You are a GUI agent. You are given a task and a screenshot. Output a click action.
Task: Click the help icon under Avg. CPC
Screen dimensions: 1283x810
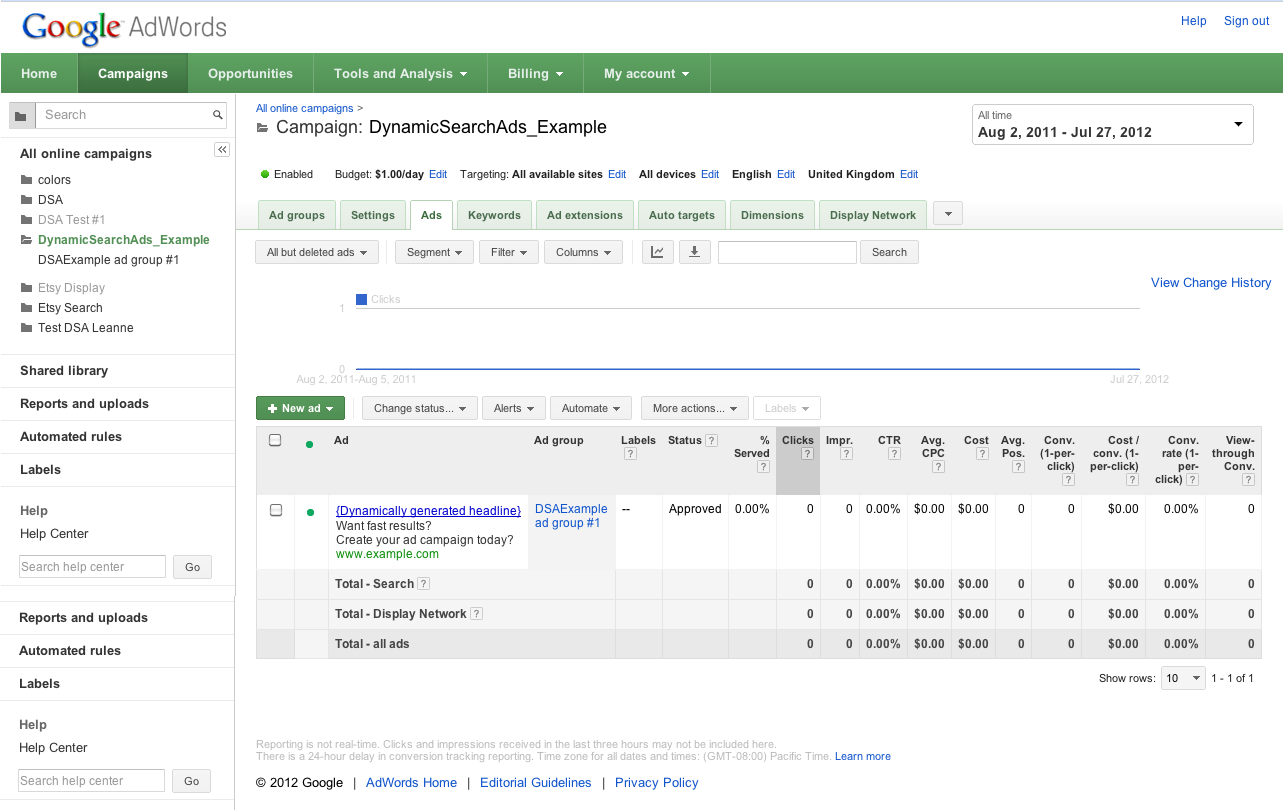click(x=939, y=467)
